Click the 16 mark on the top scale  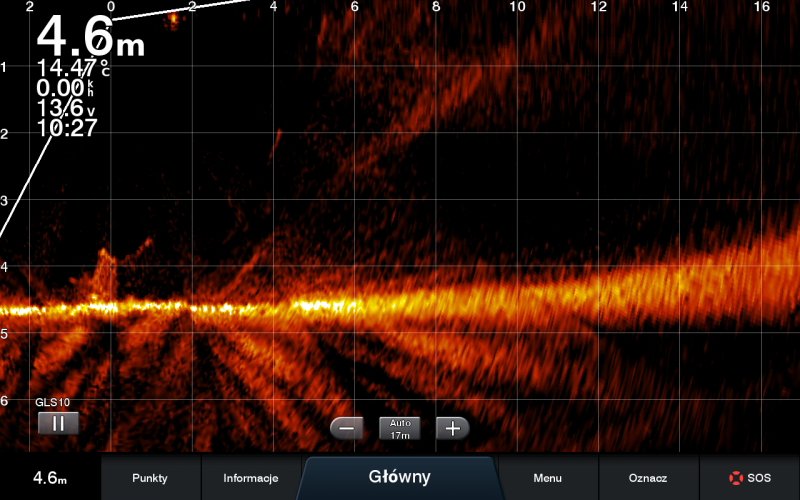[x=761, y=7]
